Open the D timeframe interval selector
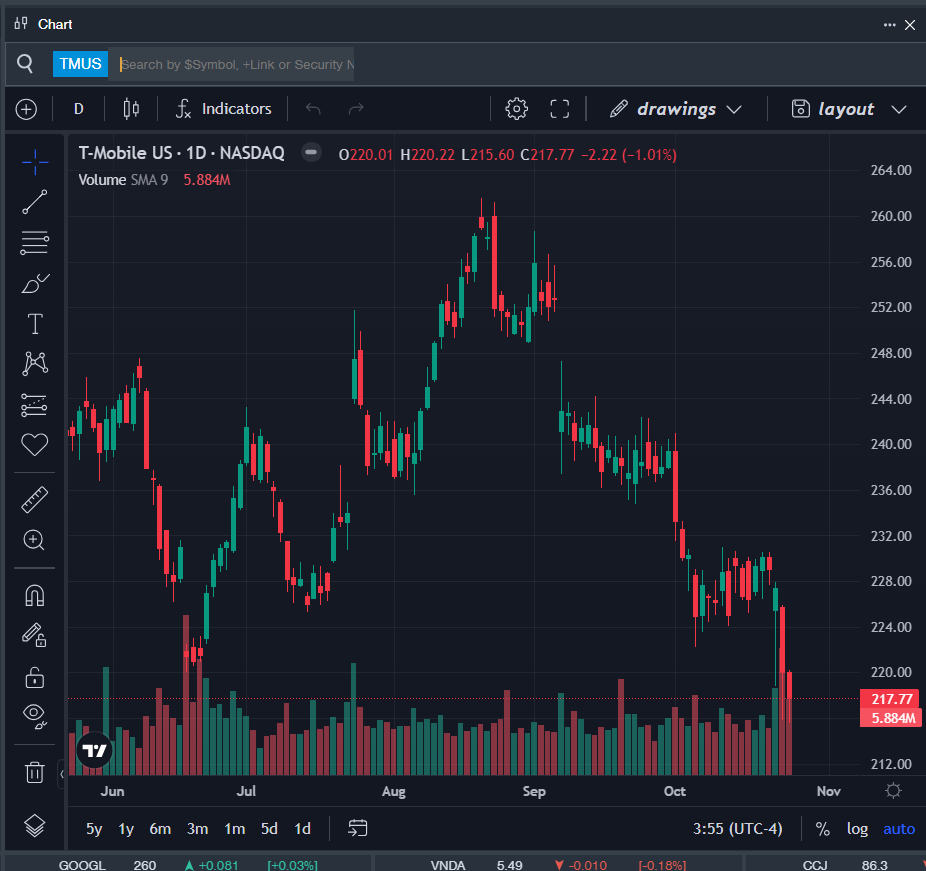The image size is (926, 871). pyautogui.click(x=79, y=109)
